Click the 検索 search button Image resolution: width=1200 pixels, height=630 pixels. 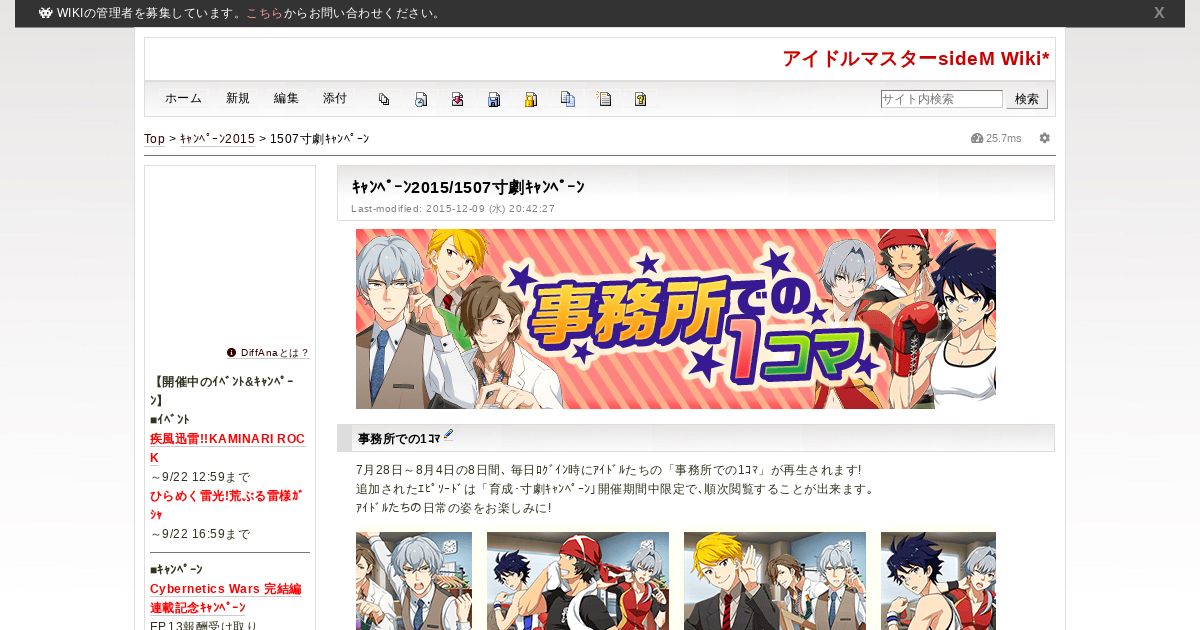(x=1027, y=99)
